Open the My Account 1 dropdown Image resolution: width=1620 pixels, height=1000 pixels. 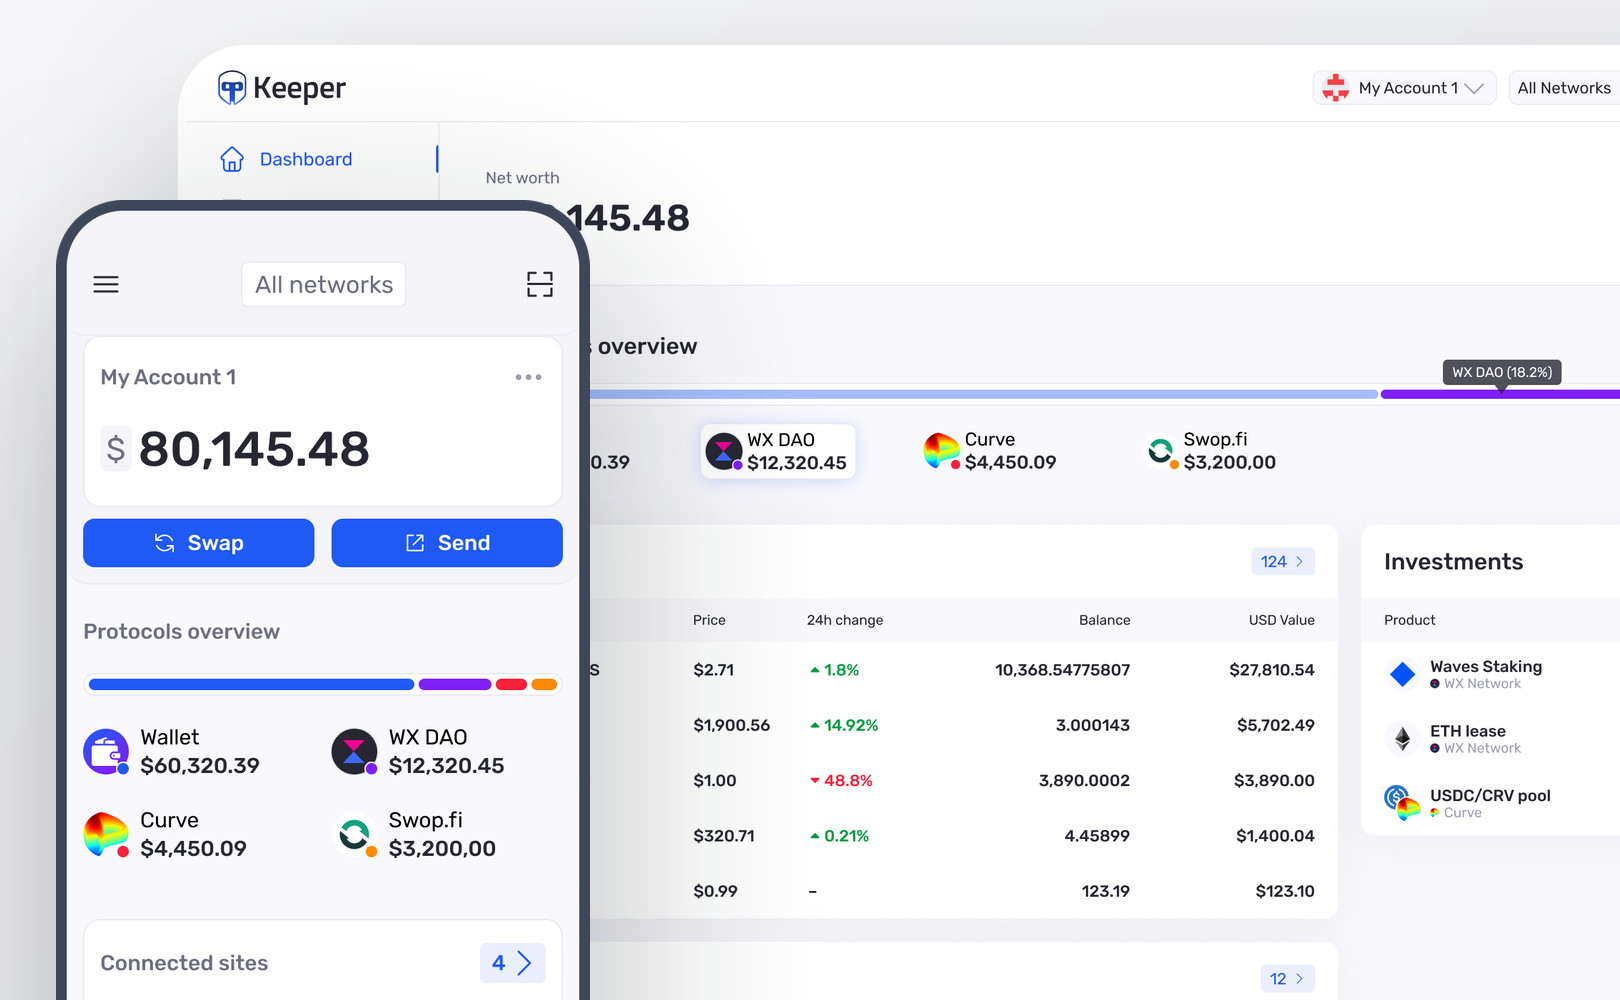[1404, 88]
